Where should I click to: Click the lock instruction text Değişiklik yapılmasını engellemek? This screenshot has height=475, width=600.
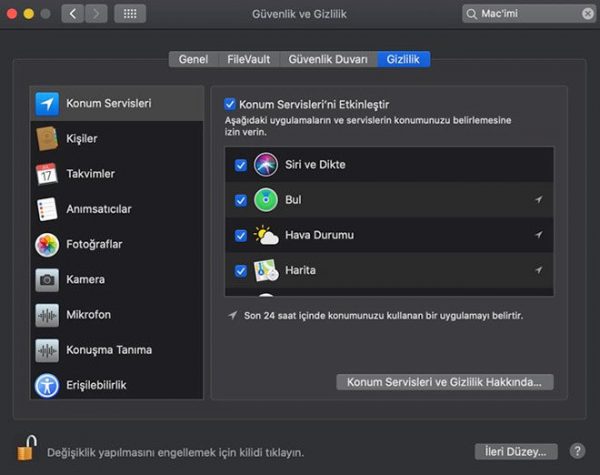pos(175,453)
